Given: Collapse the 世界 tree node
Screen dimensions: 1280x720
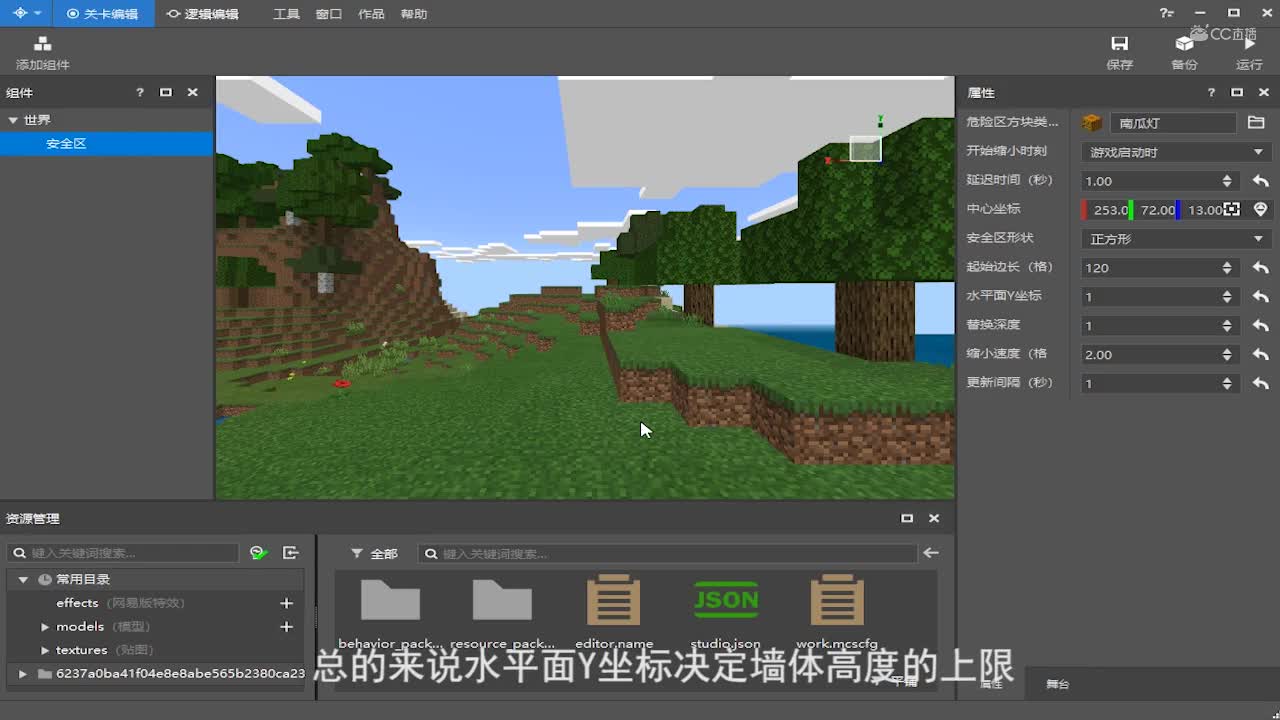Looking at the screenshot, I should pyautogui.click(x=13, y=120).
